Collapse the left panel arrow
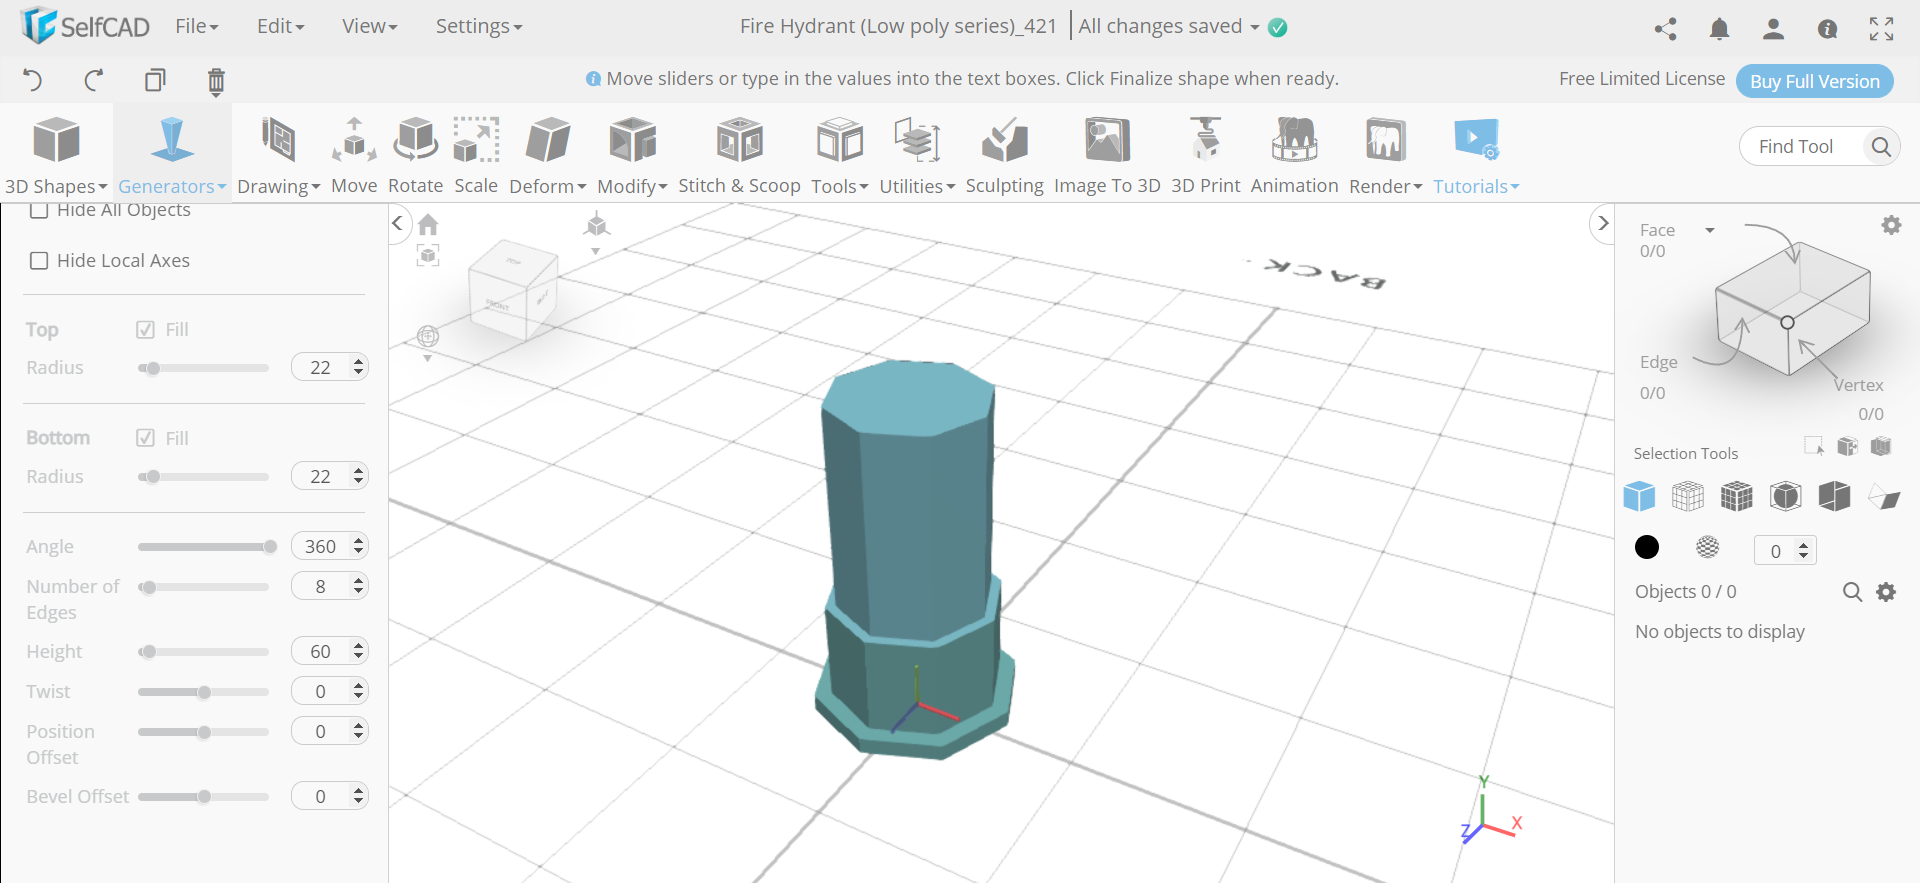This screenshot has height=883, width=1920. [x=398, y=223]
